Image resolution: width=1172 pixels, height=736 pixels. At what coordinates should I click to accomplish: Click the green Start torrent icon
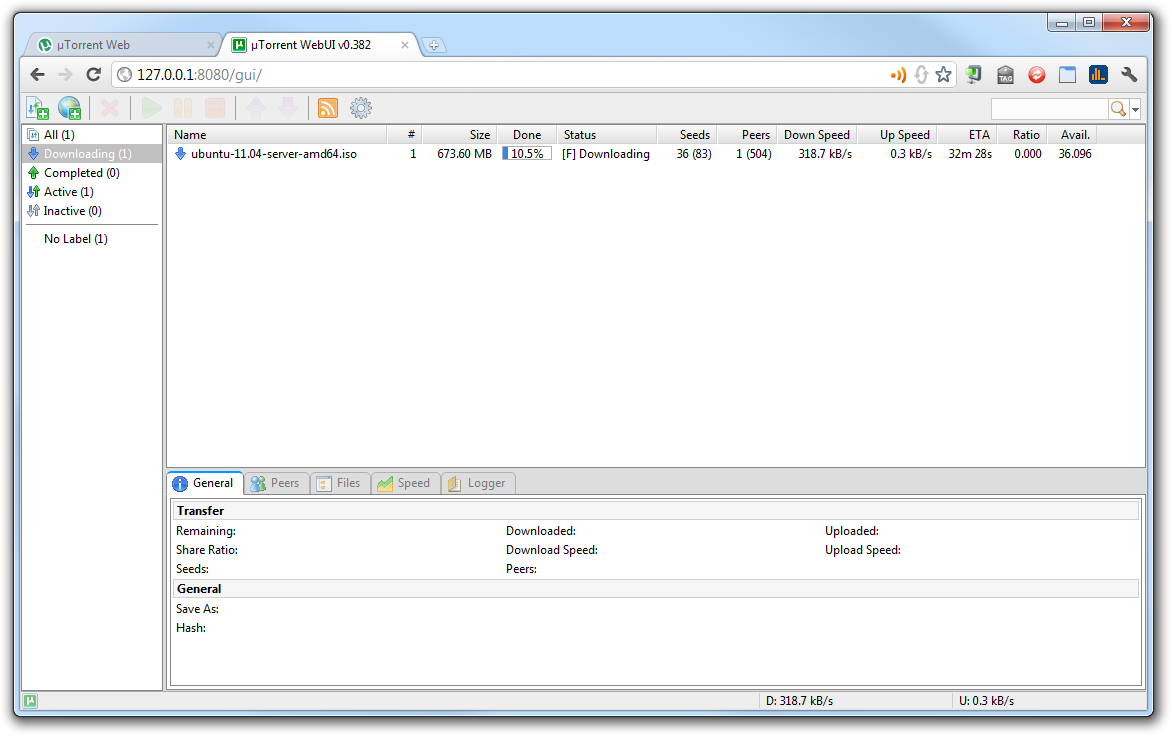tap(152, 108)
